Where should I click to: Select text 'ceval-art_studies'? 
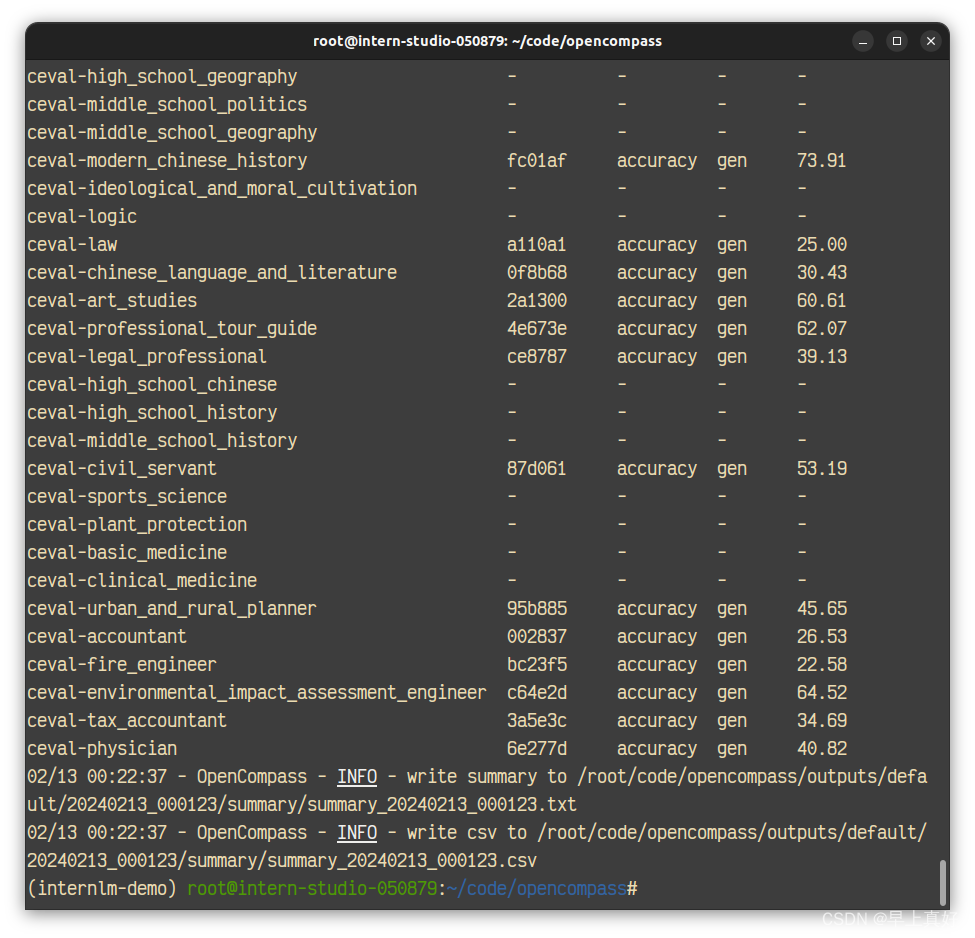click(112, 300)
